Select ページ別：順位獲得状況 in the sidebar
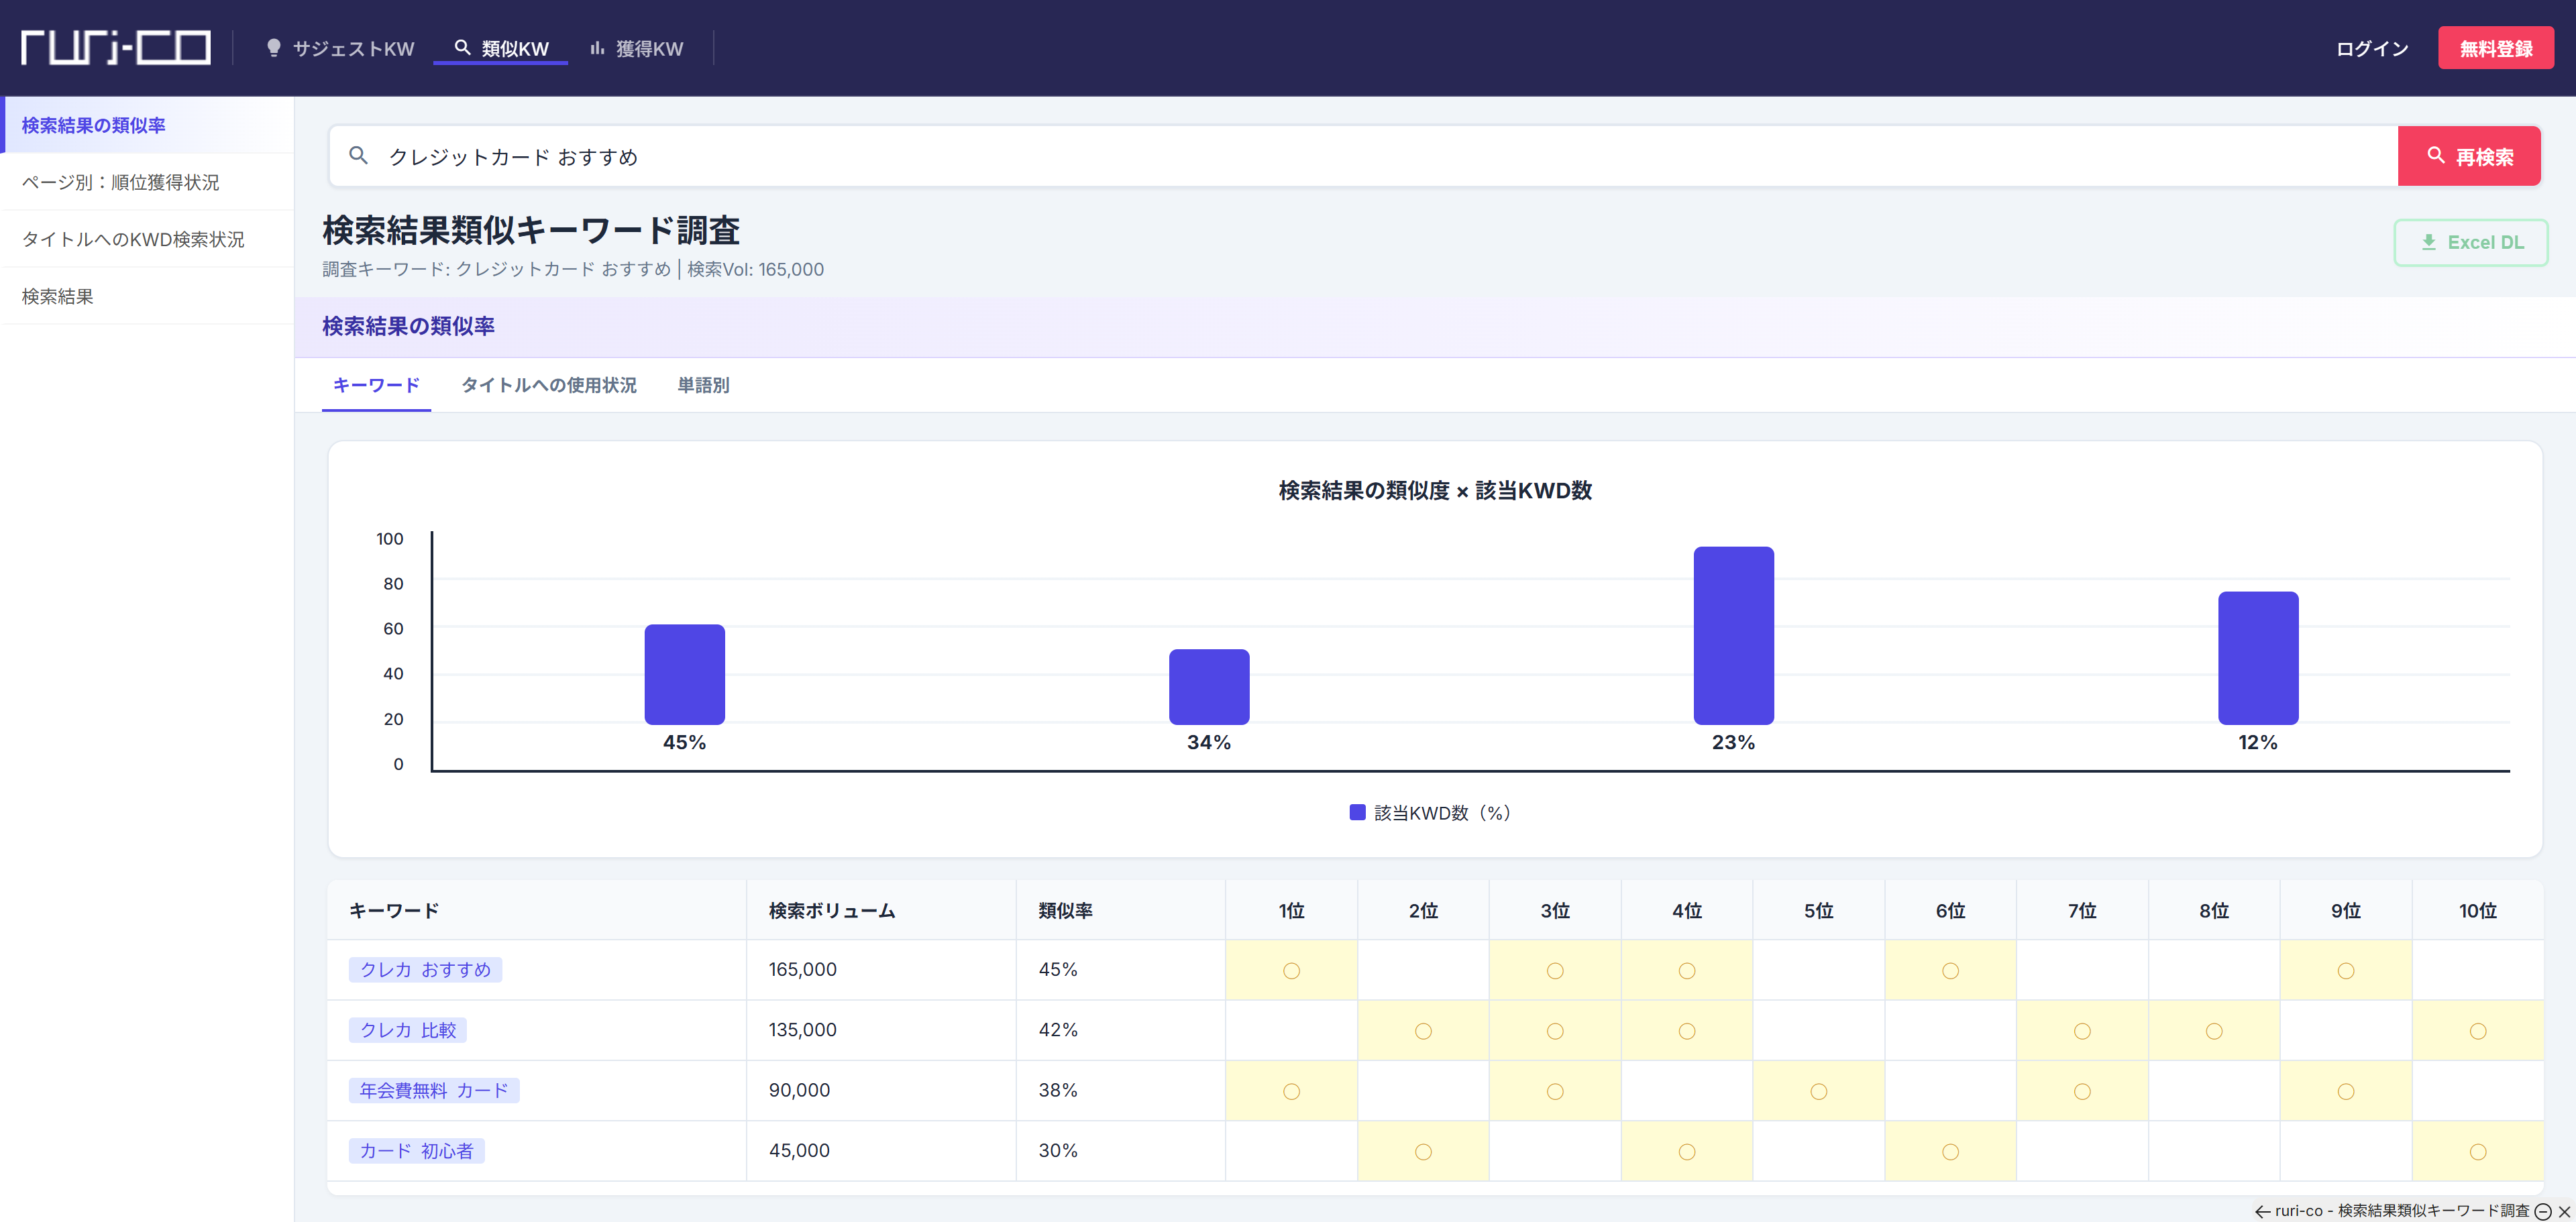 (x=147, y=182)
